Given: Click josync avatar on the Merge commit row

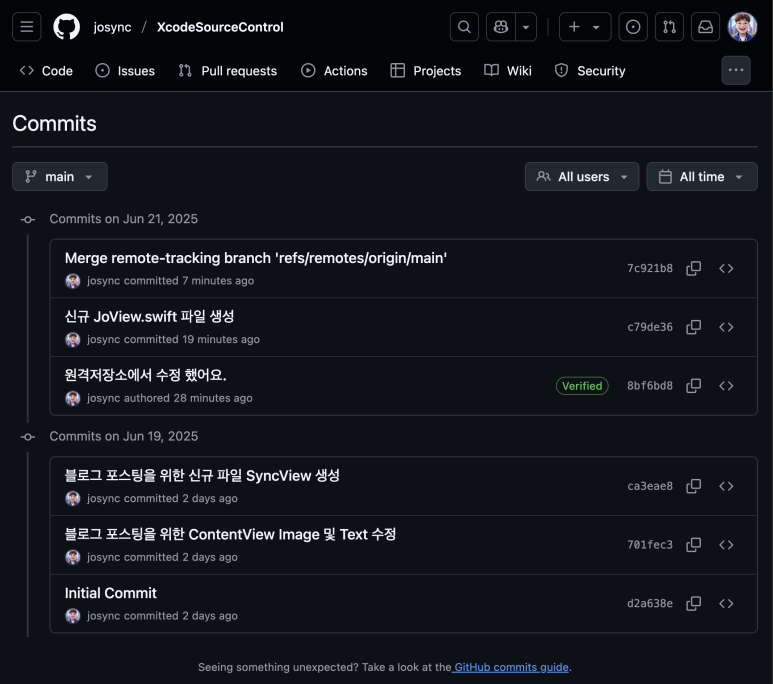Looking at the screenshot, I should tap(73, 281).
